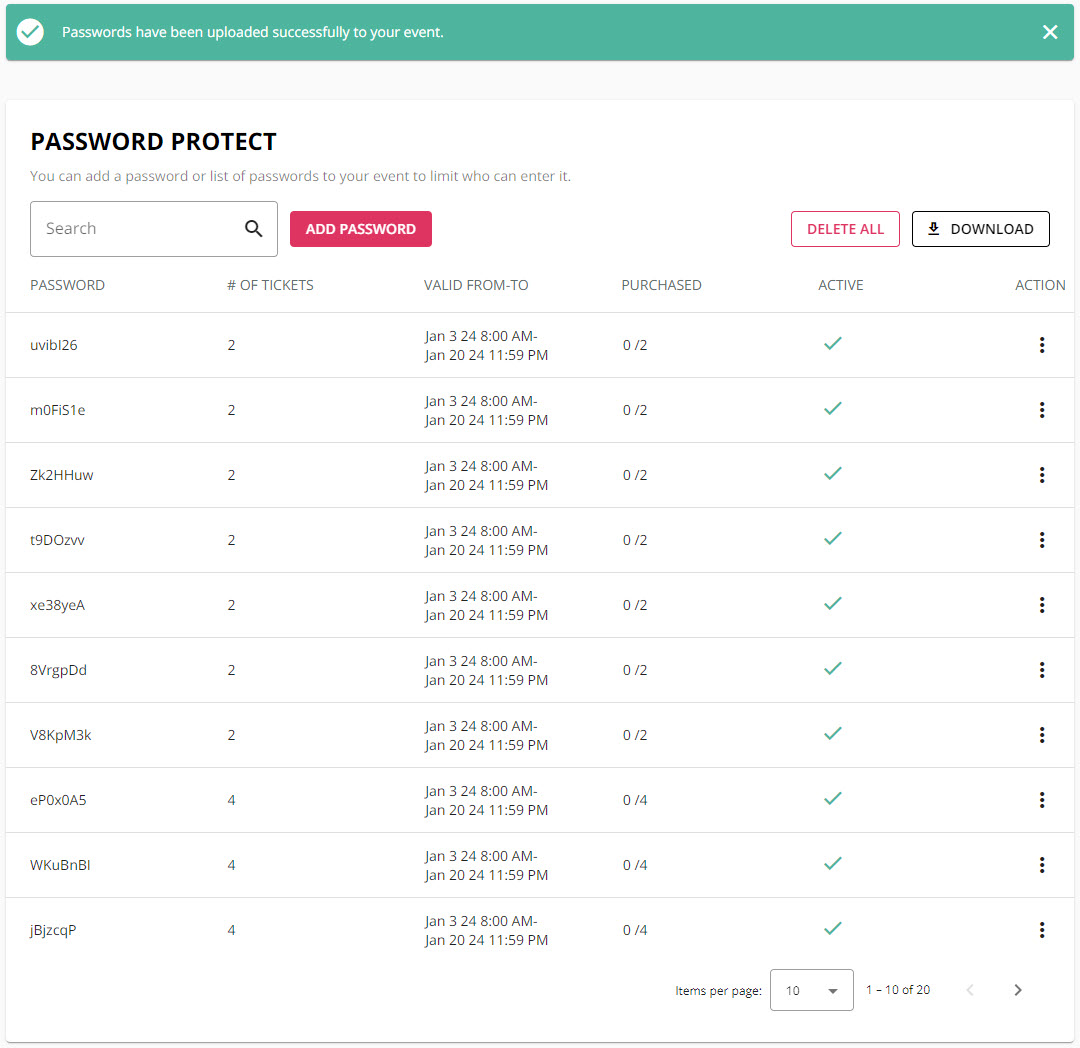The image size is (1080, 1048).
Task: Open action menu for password uvibI26
Action: pyautogui.click(x=1041, y=345)
